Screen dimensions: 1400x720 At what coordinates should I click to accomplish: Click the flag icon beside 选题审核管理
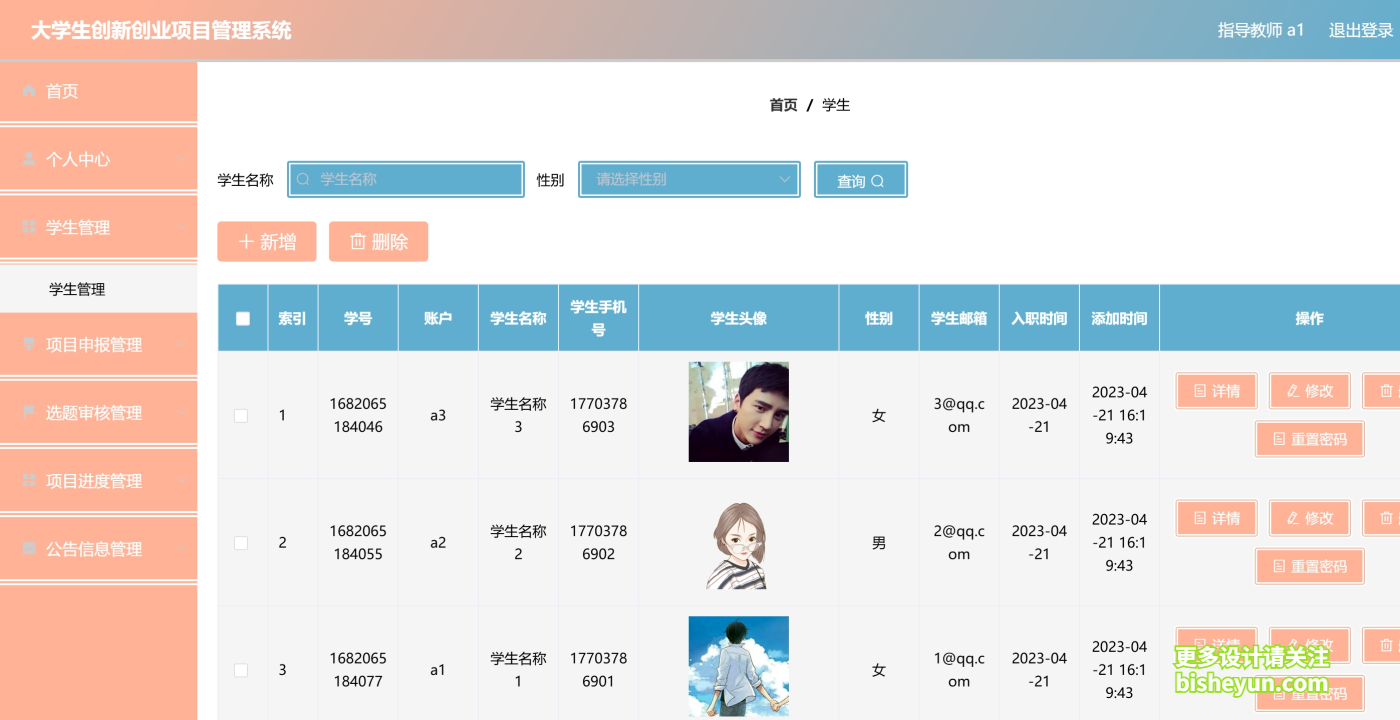[x=29, y=412]
